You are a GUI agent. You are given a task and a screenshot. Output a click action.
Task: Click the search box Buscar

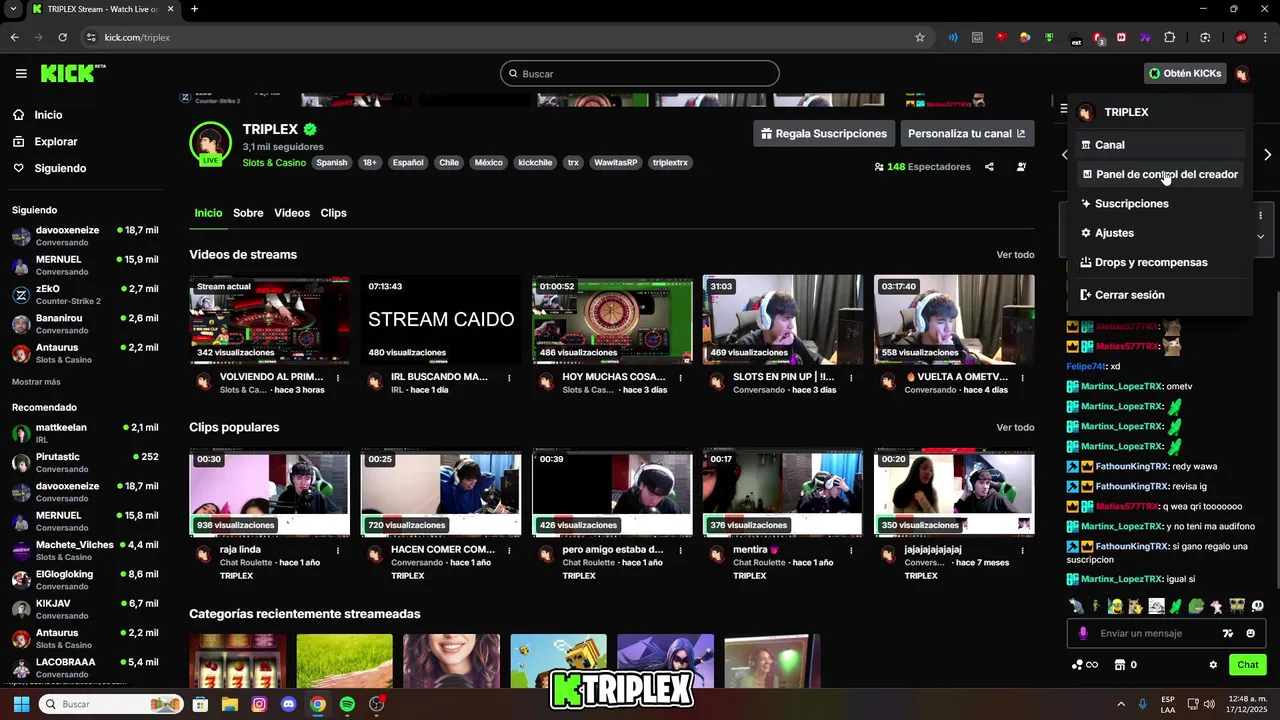coord(640,73)
